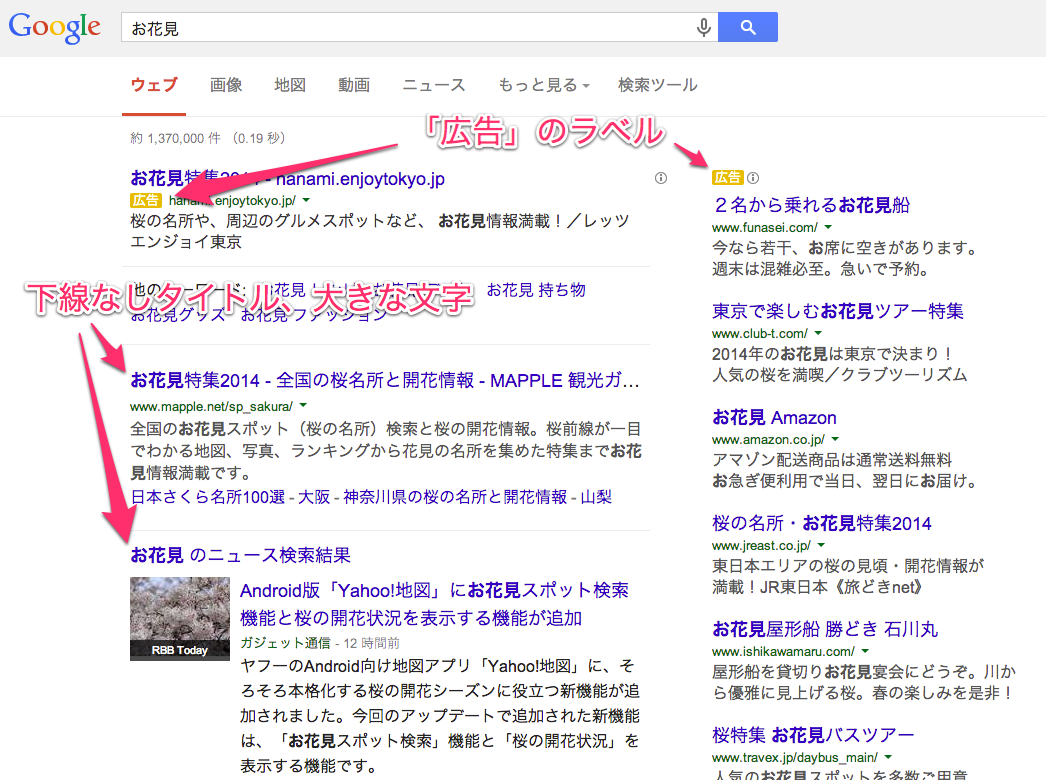Switch to the 地図 tab
The width and height of the screenshot is (1046, 780).
[x=290, y=85]
